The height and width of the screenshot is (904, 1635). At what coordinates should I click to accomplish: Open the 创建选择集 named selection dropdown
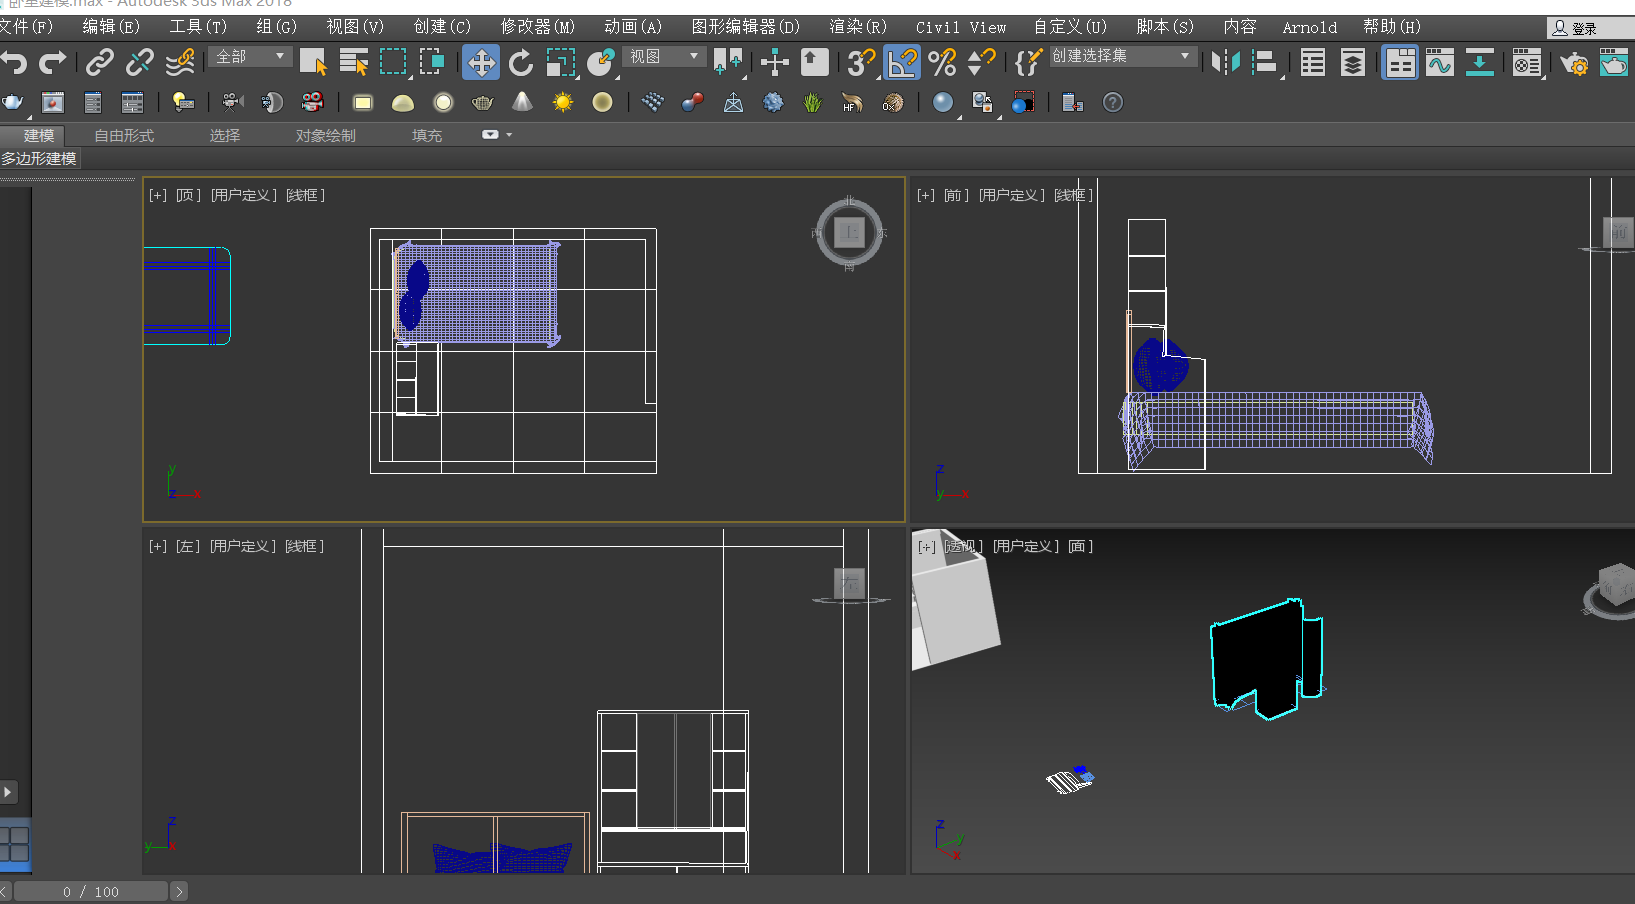pyautogui.click(x=1121, y=56)
